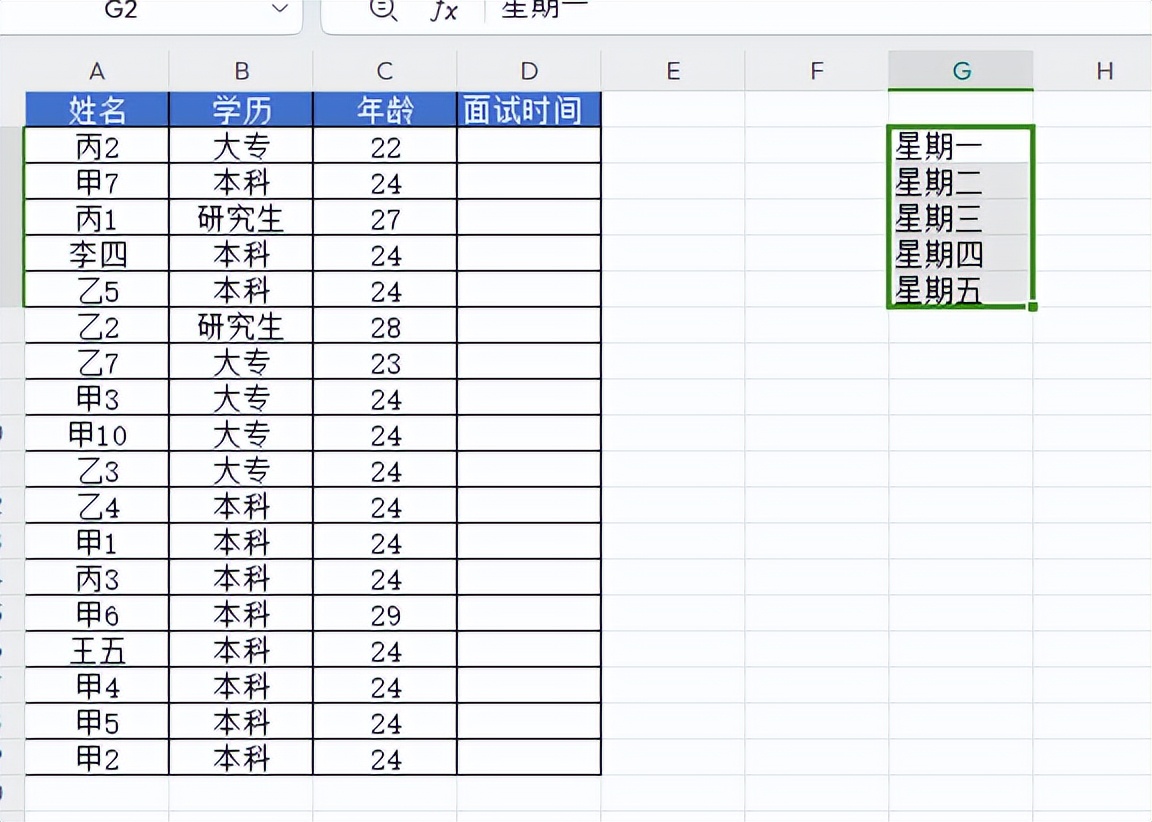Select cell containing 甲7
1152x822 pixels.
pyautogui.click(x=97, y=181)
